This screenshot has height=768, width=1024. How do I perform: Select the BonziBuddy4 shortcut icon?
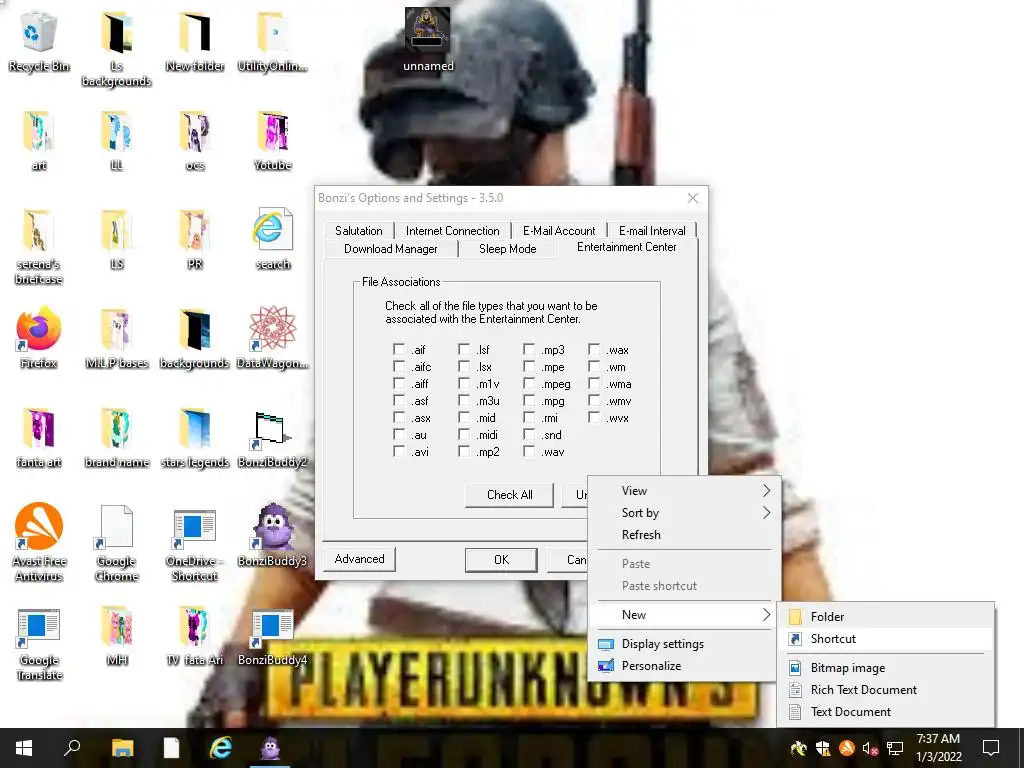click(272, 637)
